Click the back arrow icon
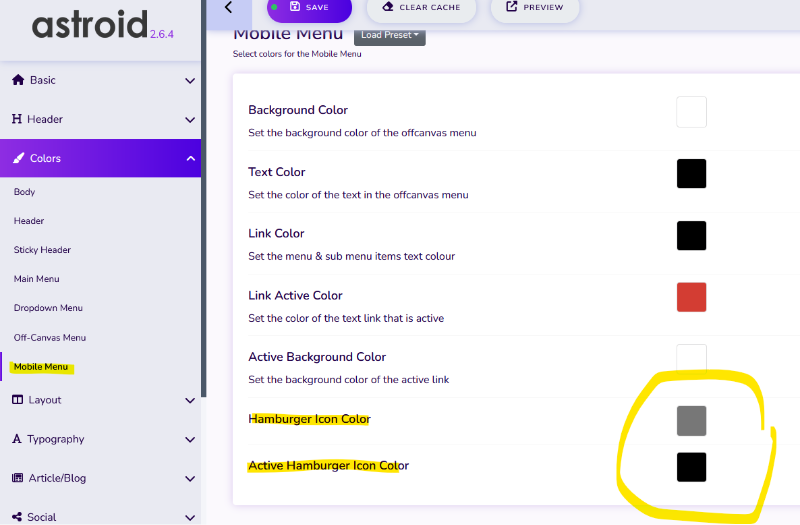This screenshot has width=800, height=525. tap(229, 7)
